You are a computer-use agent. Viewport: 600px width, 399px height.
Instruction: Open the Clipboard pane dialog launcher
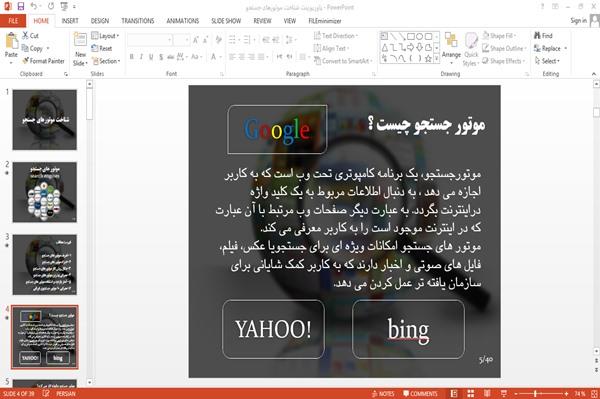tap(66, 74)
